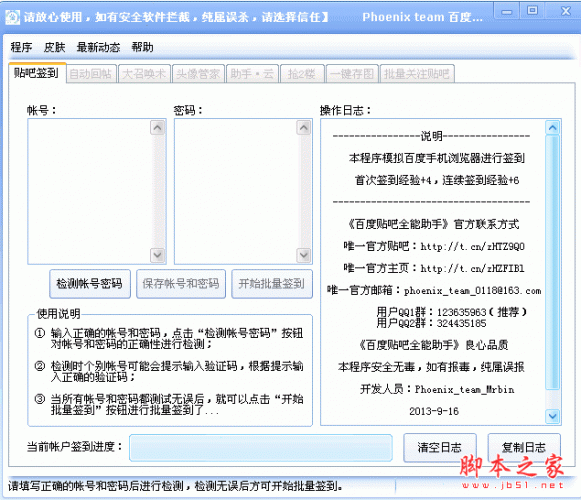The image size is (581, 500).
Task: Click up arrow of 帐号 scrollbar
Action: click(x=157, y=128)
